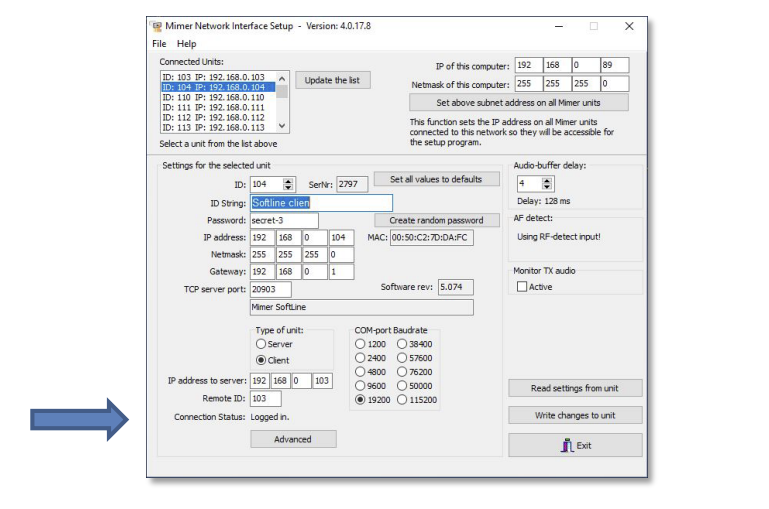
Task: Click Write changes to unit
Action: (x=575, y=415)
